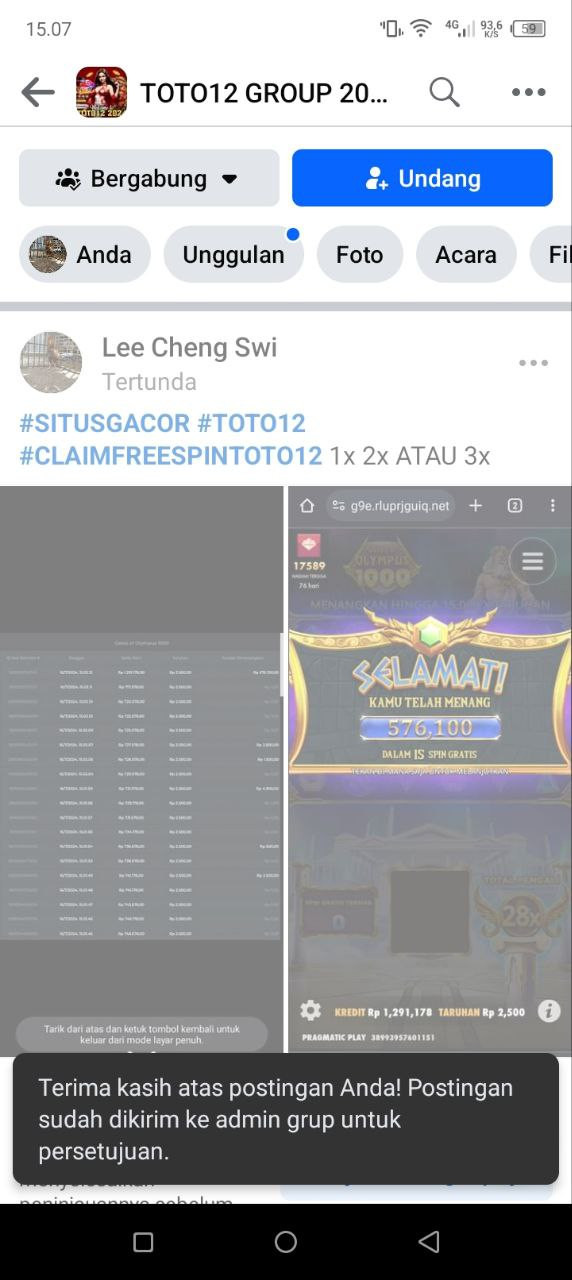This screenshot has height=1280, width=572.
Task: Open the TOTO12 group avatar
Action: pos(101,93)
